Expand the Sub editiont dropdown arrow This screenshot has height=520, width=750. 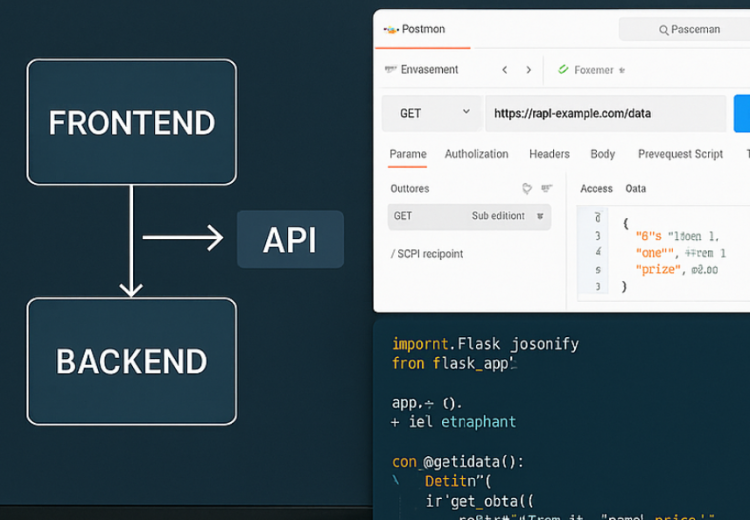pyautogui.click(x=540, y=216)
